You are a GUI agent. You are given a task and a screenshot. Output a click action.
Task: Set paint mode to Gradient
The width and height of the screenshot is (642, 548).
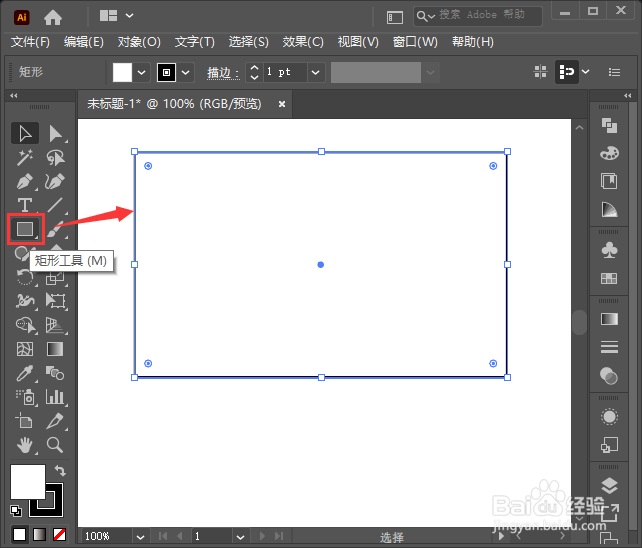pyautogui.click(x=39, y=534)
